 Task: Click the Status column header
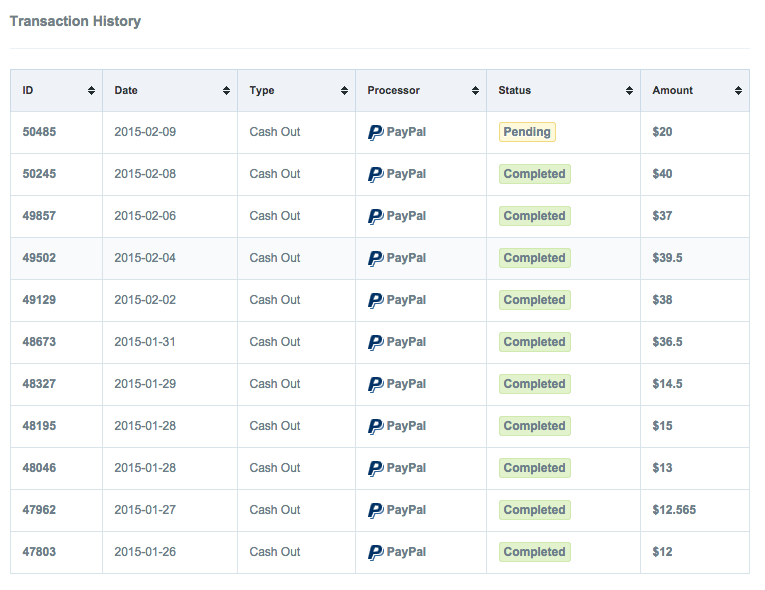pyautogui.click(x=515, y=91)
